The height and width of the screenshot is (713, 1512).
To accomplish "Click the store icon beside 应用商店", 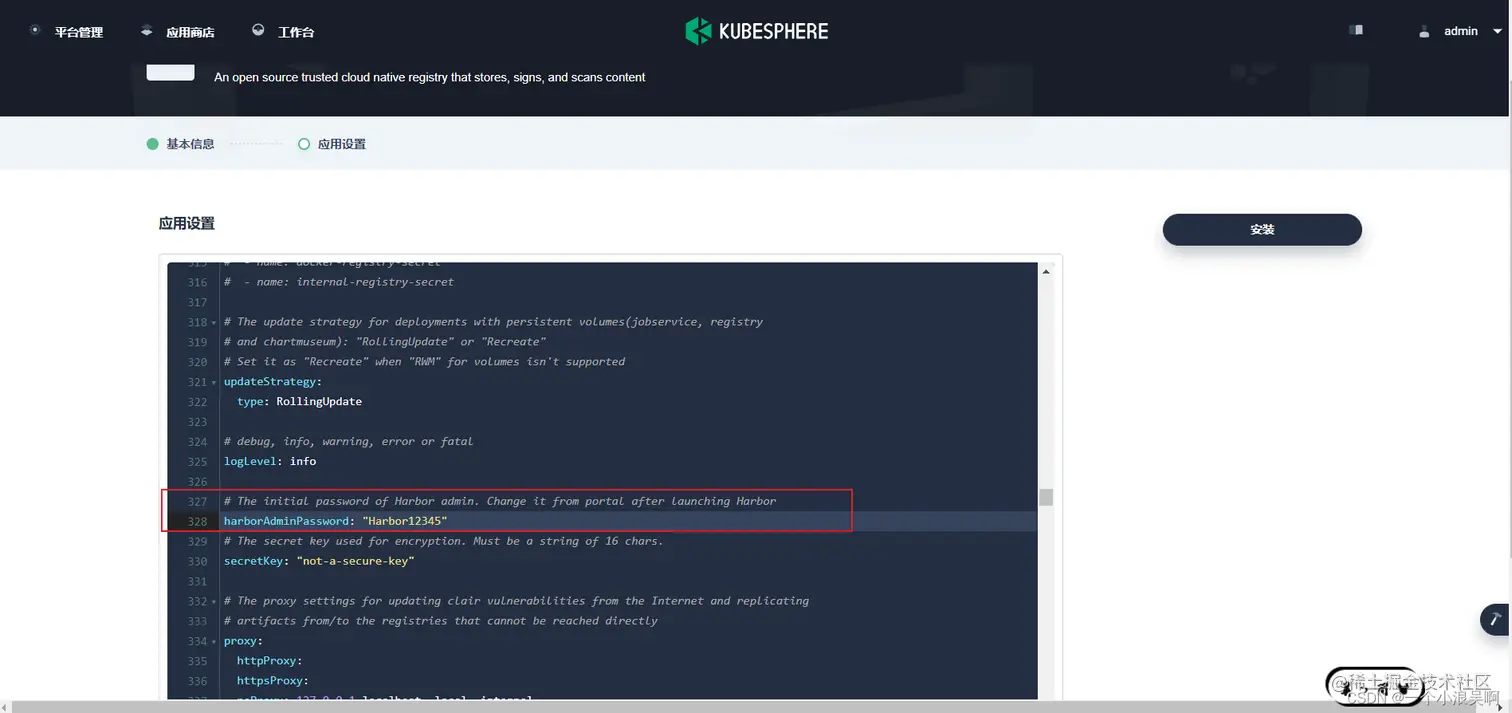I will coord(147,31).
